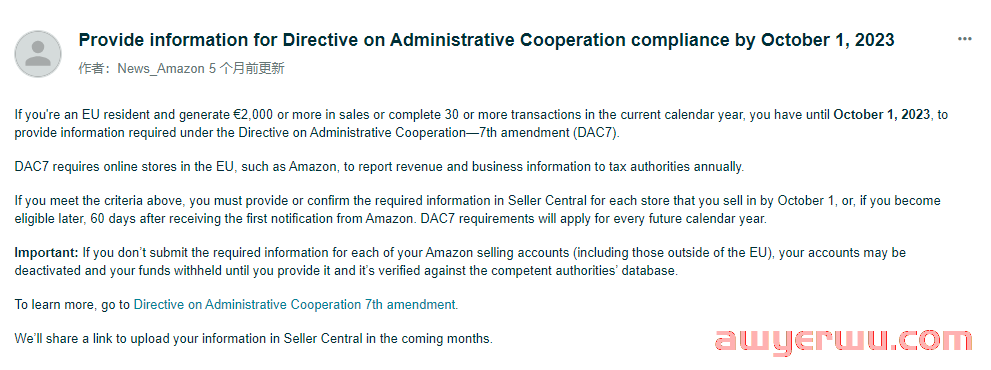991x370 pixels.
Task: Click the bold 'October 1, 2023' deadline text
Action: tap(882, 115)
